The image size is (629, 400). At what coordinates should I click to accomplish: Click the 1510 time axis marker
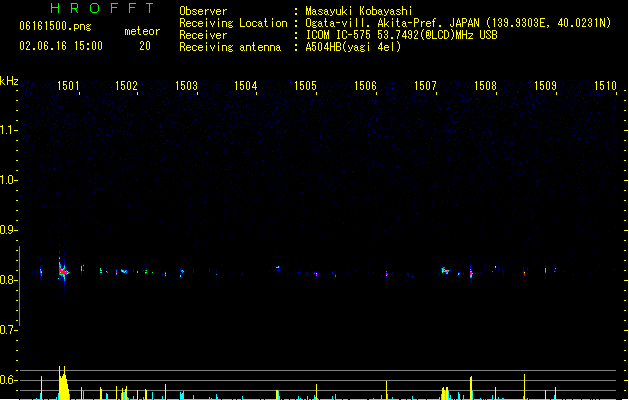pyautogui.click(x=605, y=86)
